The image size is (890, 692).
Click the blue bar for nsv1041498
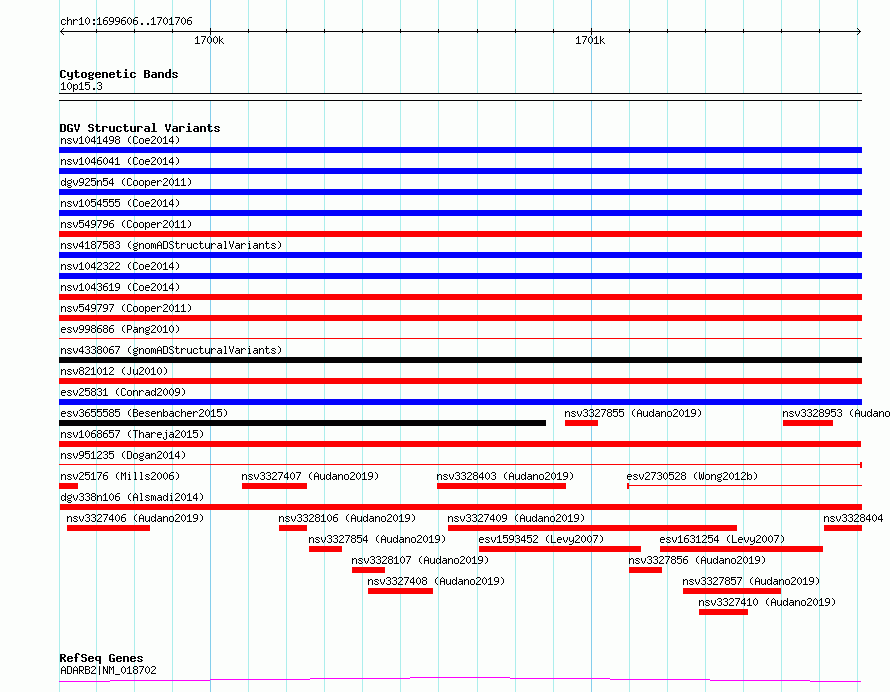point(460,150)
